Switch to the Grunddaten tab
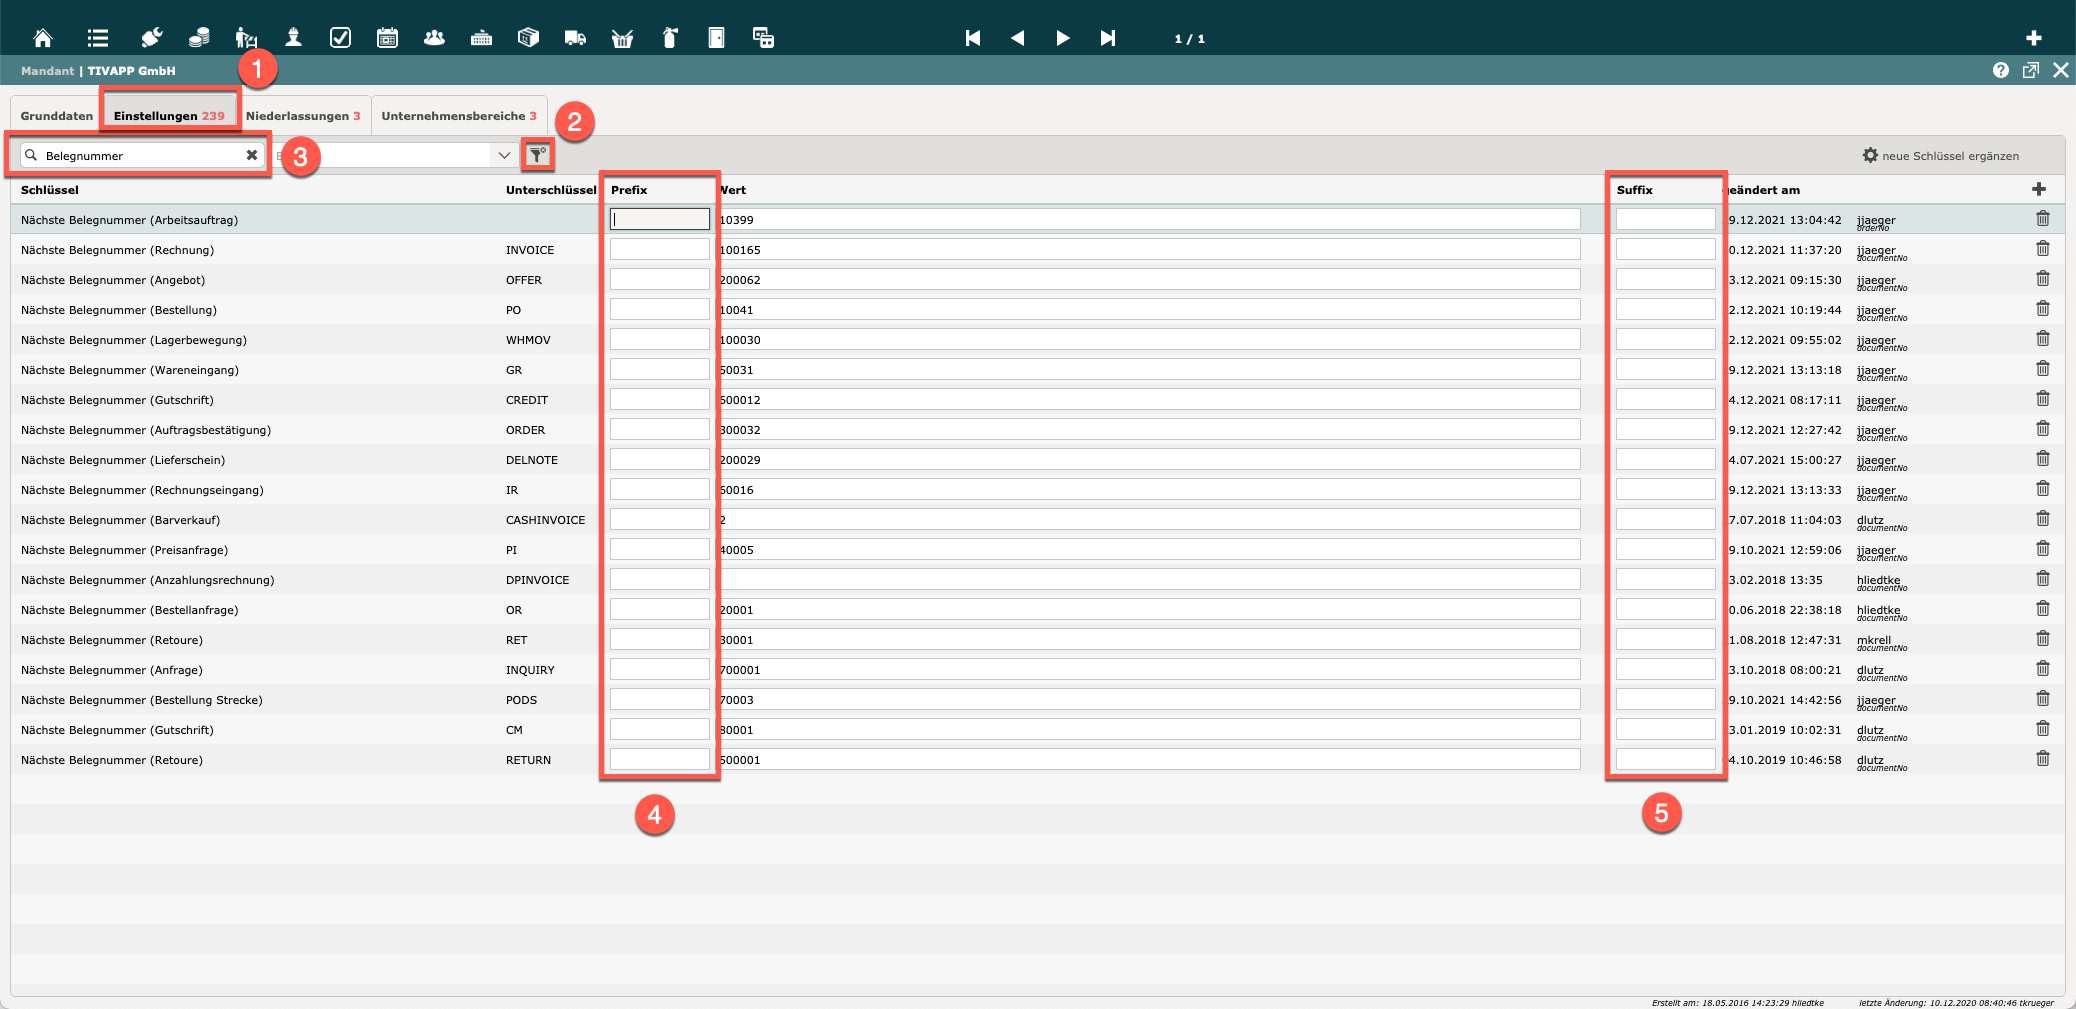 point(56,116)
